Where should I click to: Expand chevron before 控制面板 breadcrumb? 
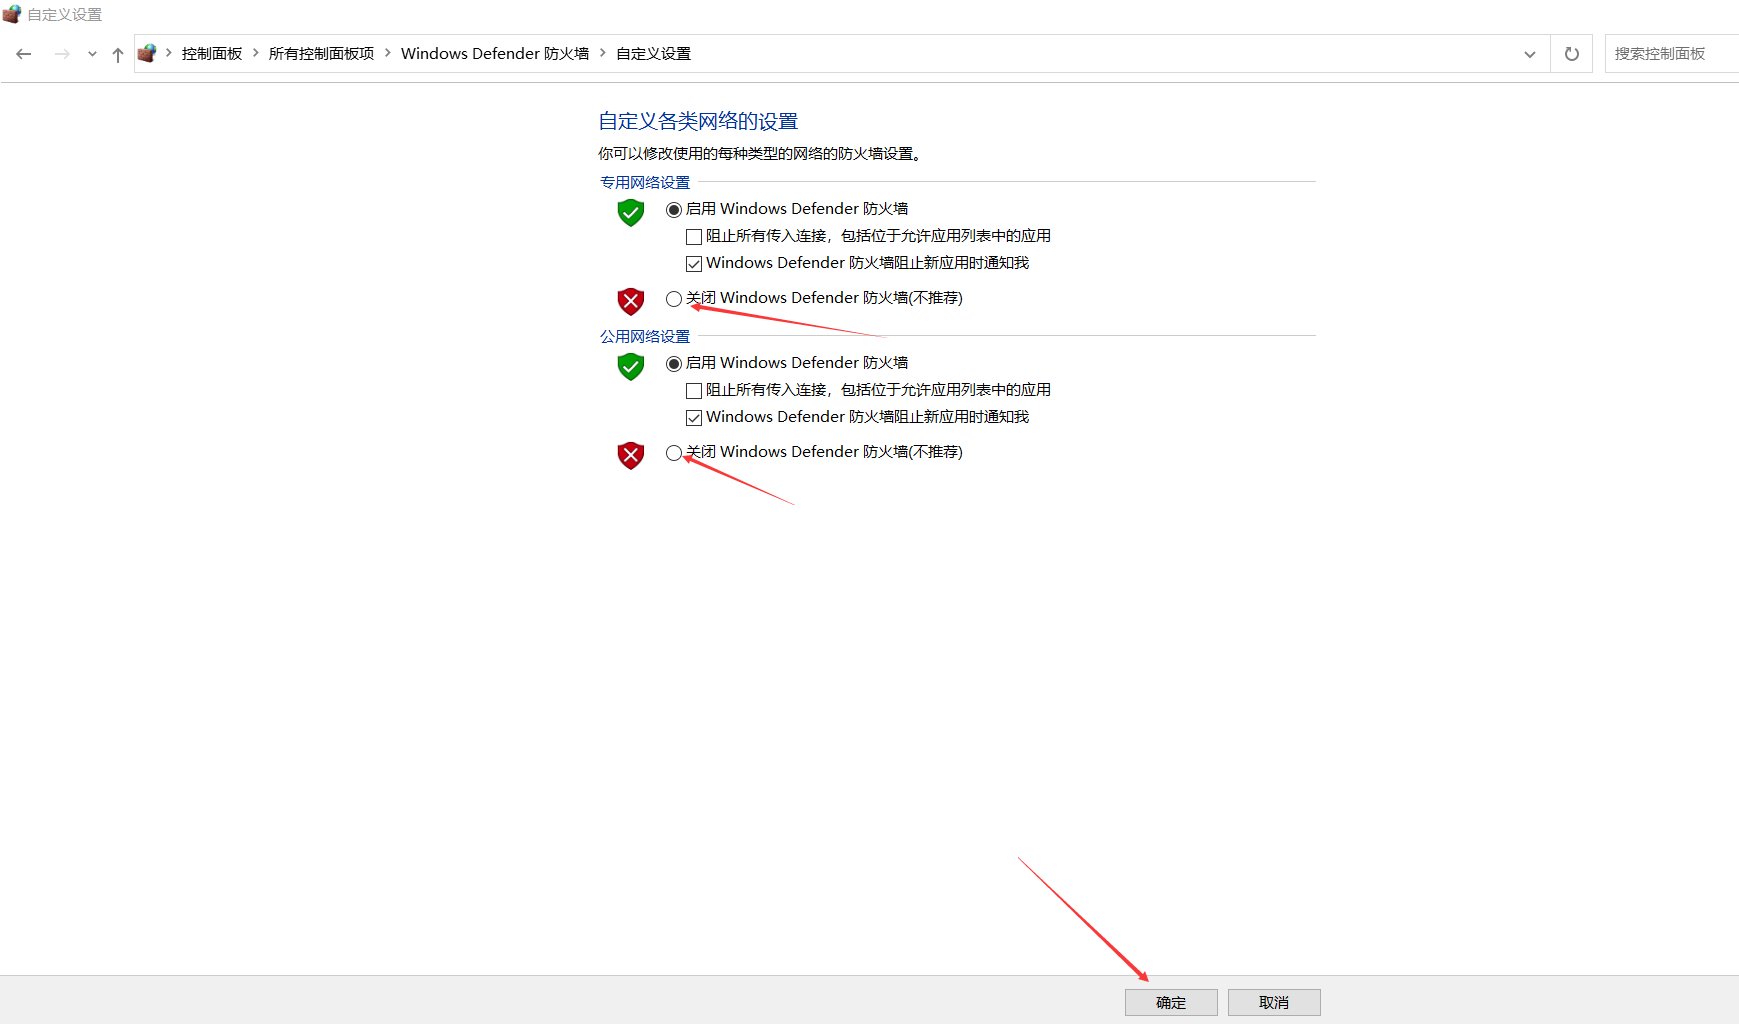[169, 53]
